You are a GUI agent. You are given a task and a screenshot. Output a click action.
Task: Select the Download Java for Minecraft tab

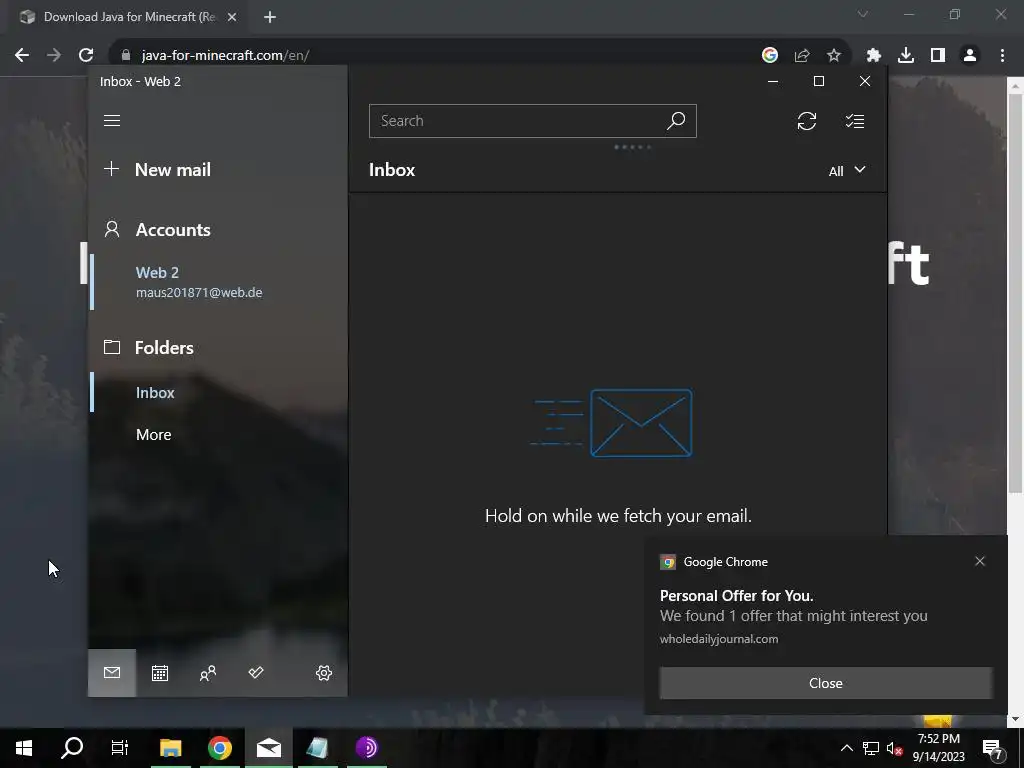[129, 17]
